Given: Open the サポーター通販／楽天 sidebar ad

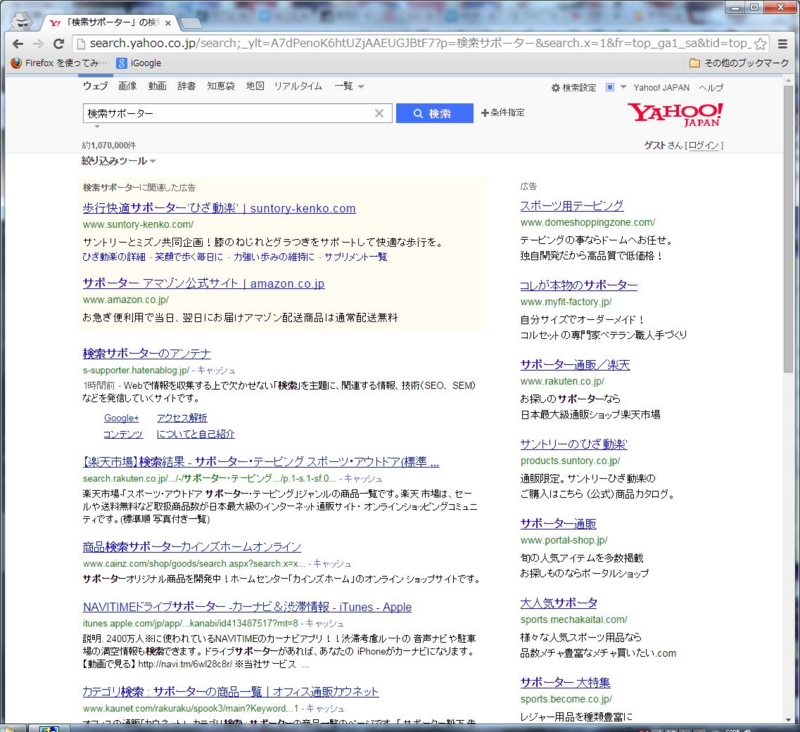Looking at the screenshot, I should tap(575, 365).
